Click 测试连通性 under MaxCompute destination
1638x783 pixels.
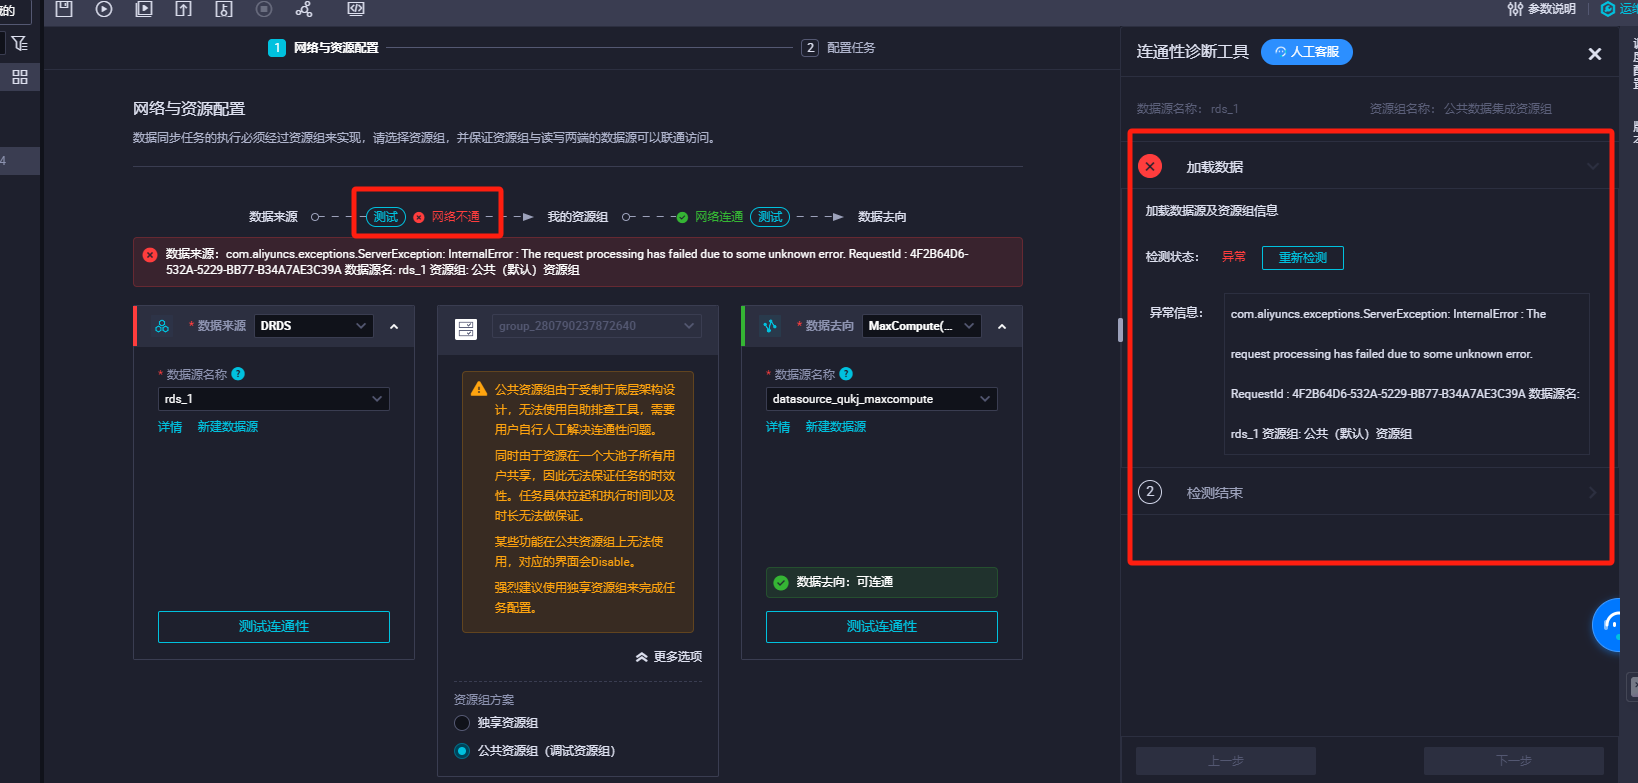tap(882, 627)
